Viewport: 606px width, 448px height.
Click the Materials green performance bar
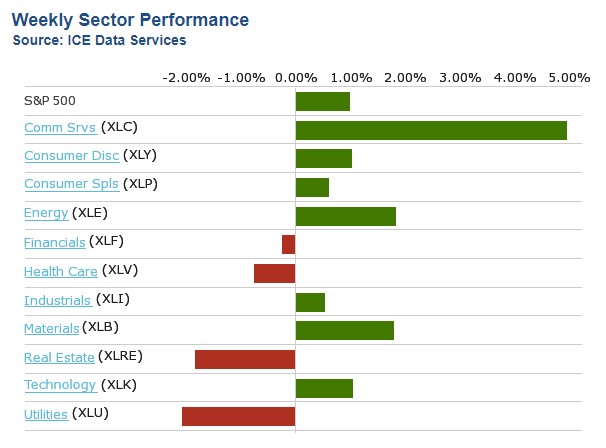tap(344, 330)
